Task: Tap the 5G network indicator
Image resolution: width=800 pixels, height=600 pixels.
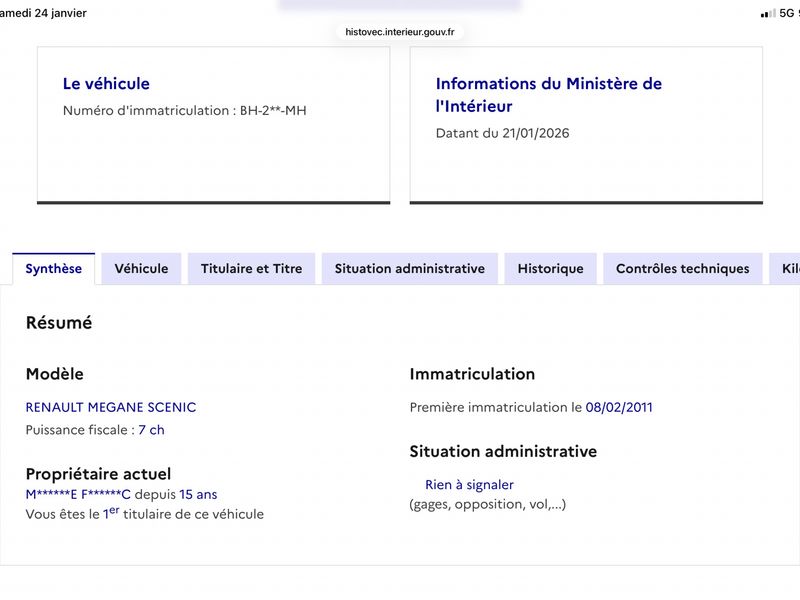Action: click(x=789, y=13)
